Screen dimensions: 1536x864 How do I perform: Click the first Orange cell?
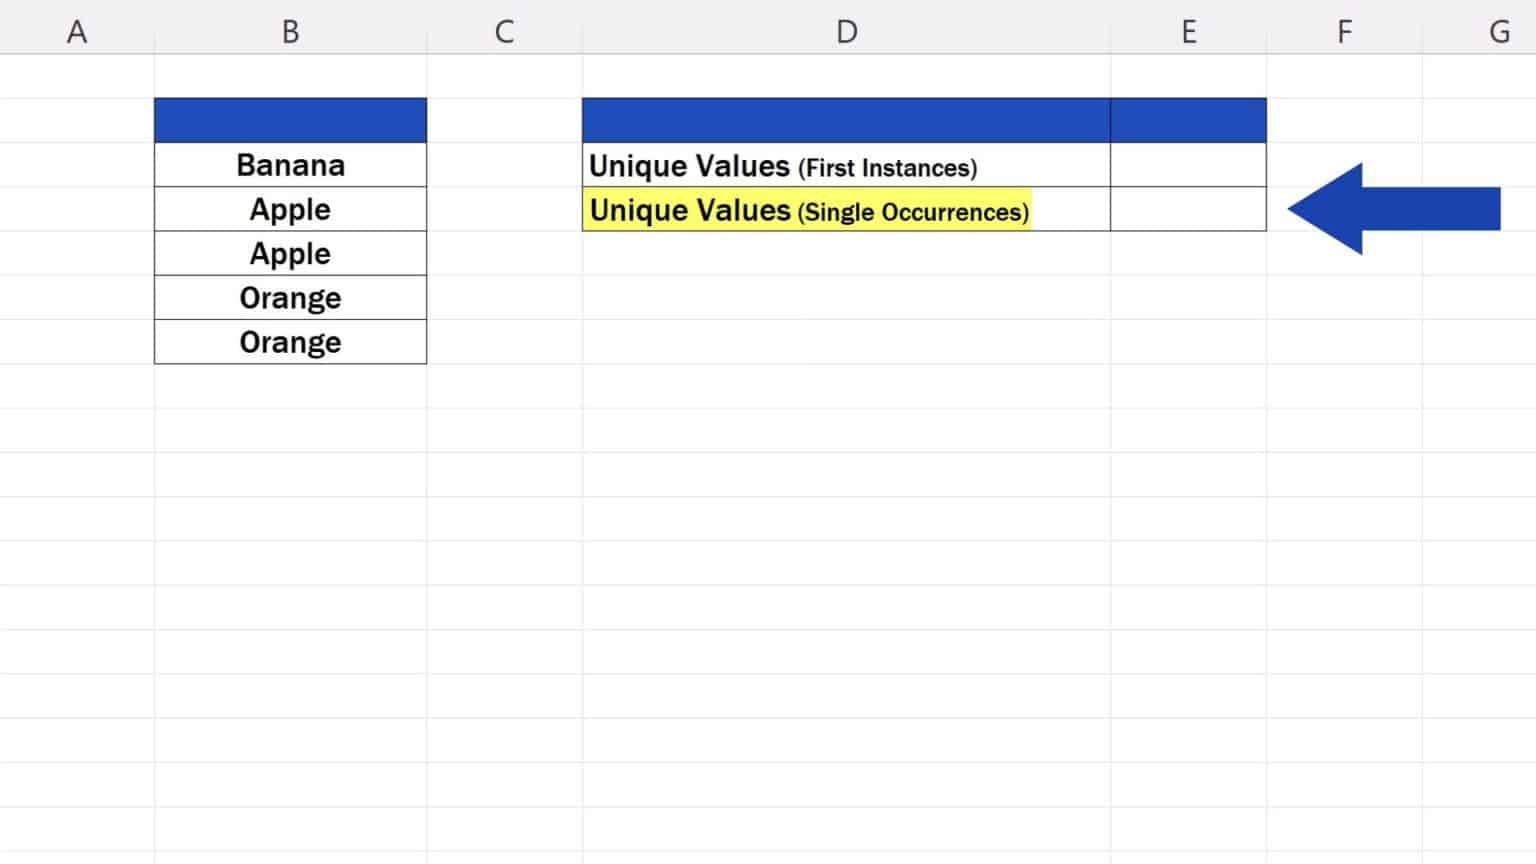tap(290, 297)
